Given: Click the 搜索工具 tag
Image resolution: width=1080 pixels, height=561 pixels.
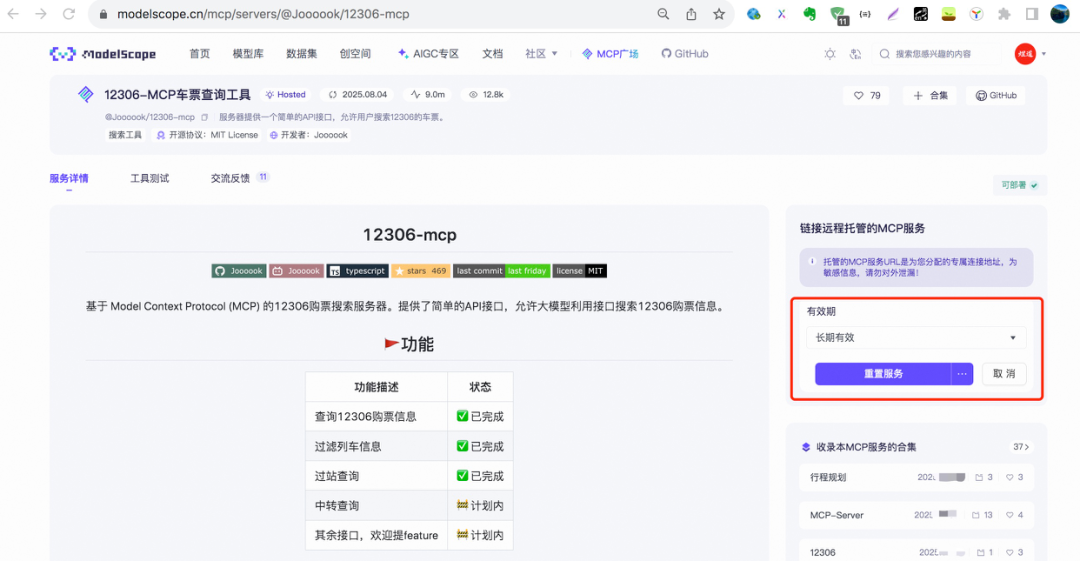Looking at the screenshot, I should point(125,135).
